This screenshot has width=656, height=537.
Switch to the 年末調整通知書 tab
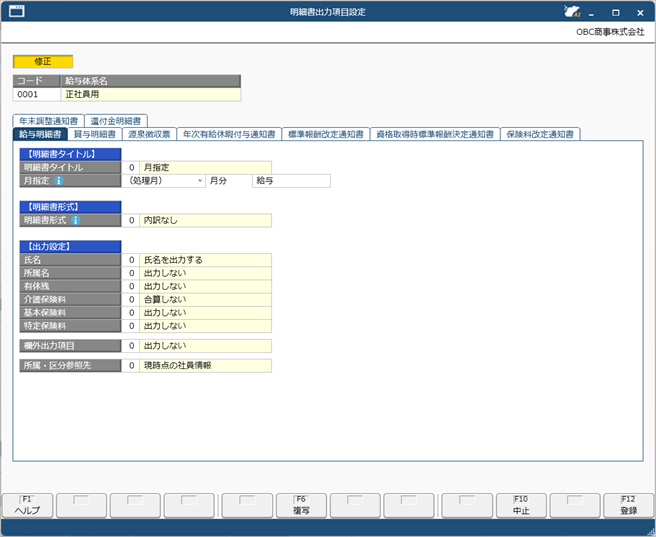(48, 121)
